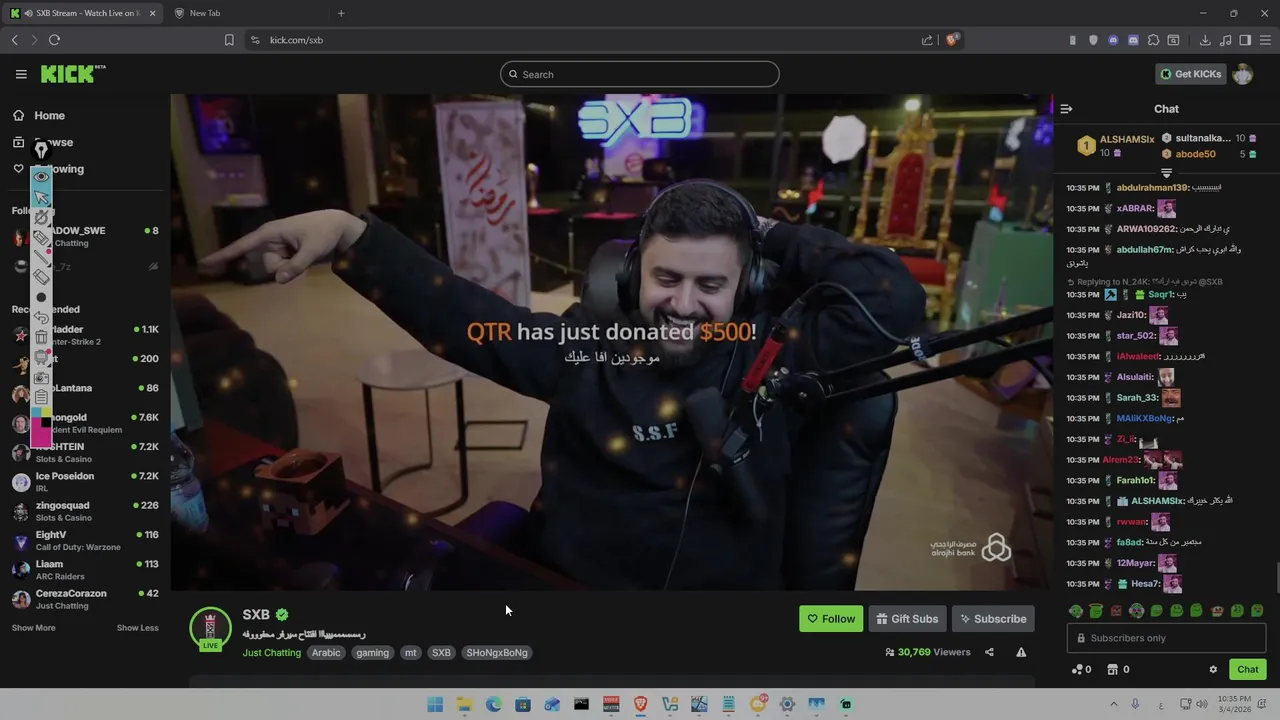Reload the page
This screenshot has width=1280, height=720.
coord(54,40)
